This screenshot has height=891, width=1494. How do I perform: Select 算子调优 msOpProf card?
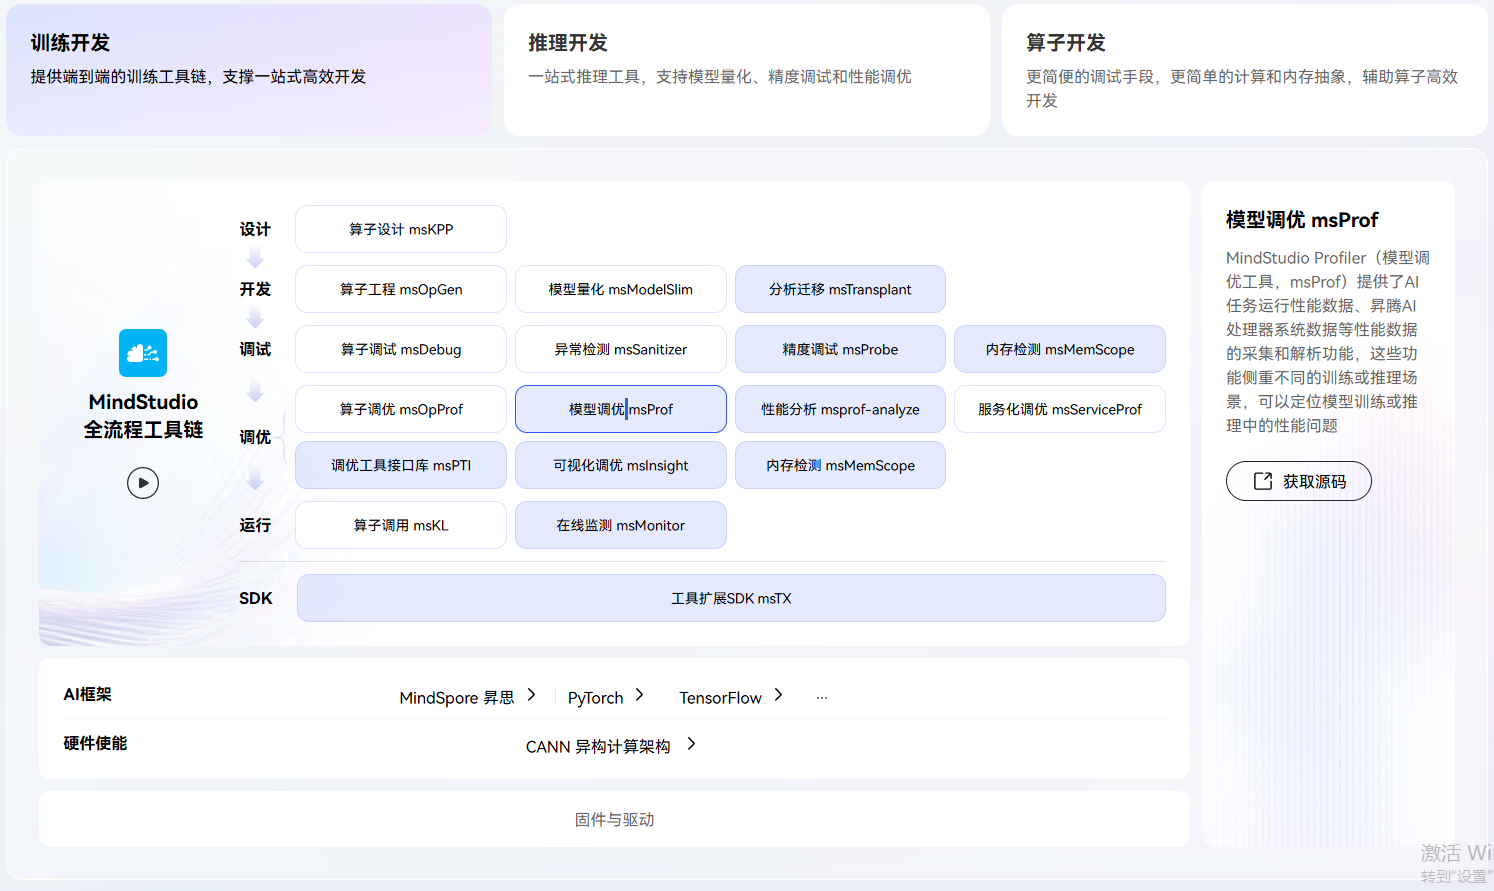point(401,409)
